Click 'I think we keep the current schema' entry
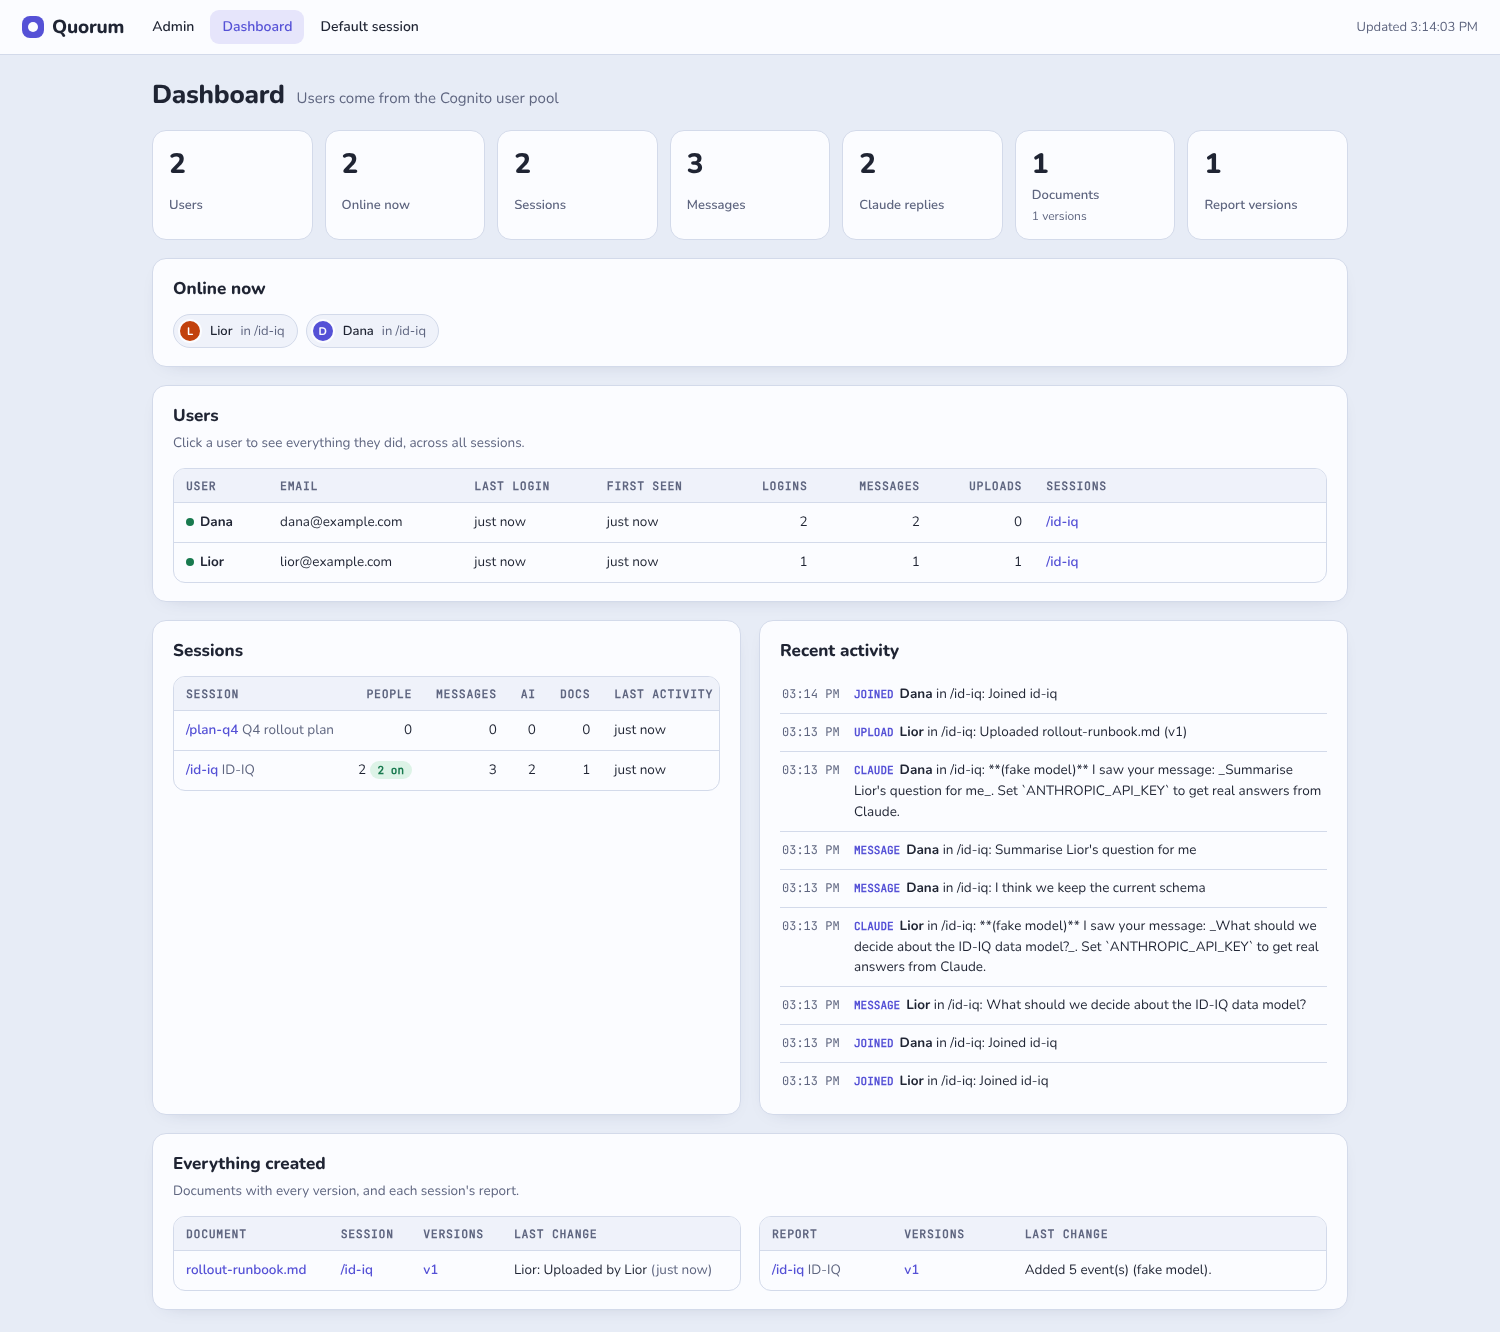This screenshot has height=1332, width=1500. point(1053,888)
